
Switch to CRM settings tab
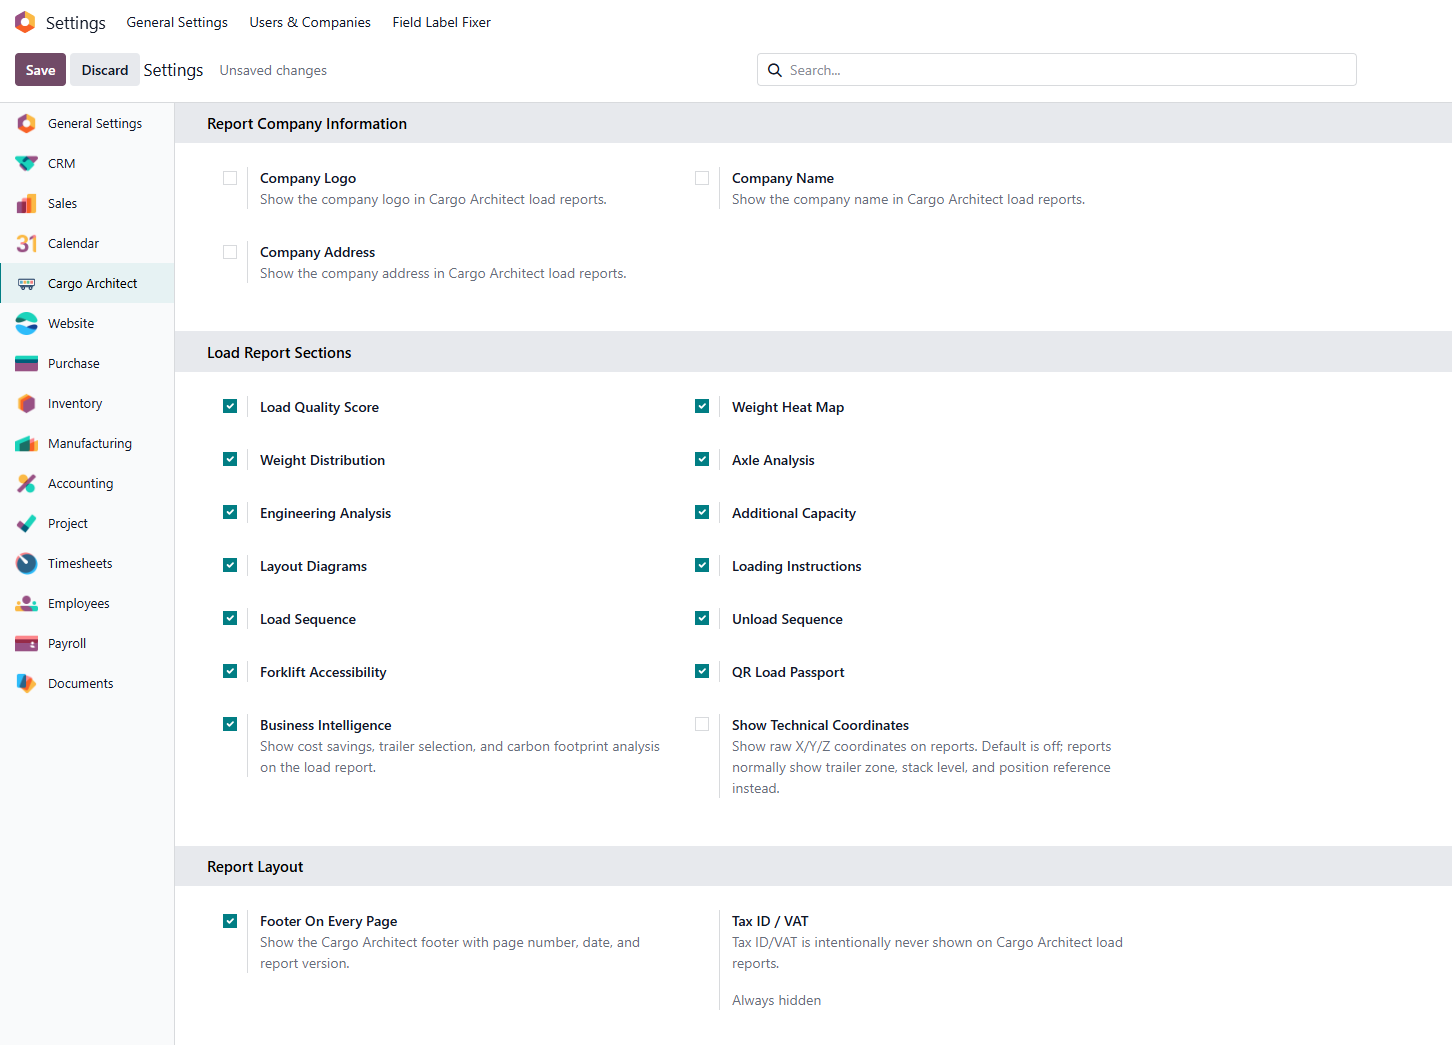pos(87,163)
